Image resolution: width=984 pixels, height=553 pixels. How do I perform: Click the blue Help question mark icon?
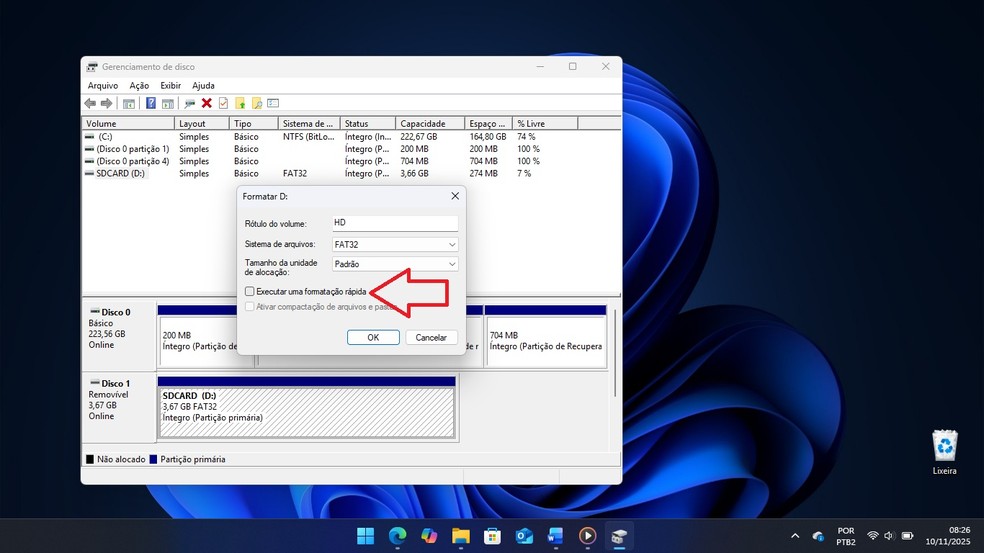click(151, 103)
